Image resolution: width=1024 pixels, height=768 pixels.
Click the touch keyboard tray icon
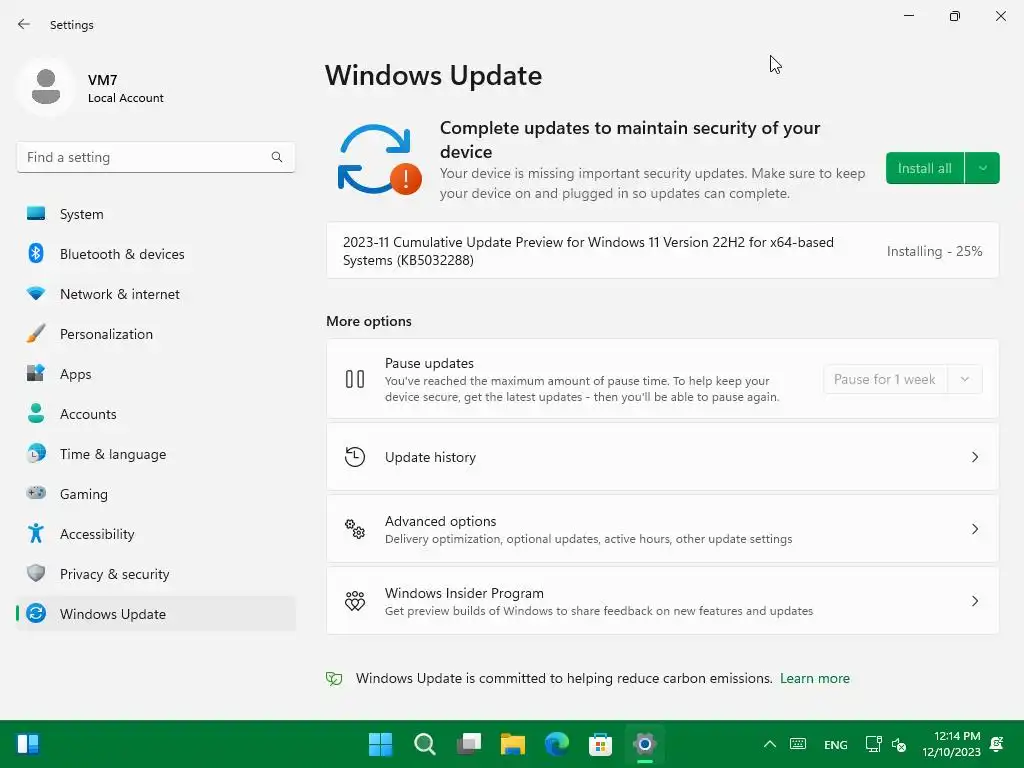pyautogui.click(x=797, y=744)
